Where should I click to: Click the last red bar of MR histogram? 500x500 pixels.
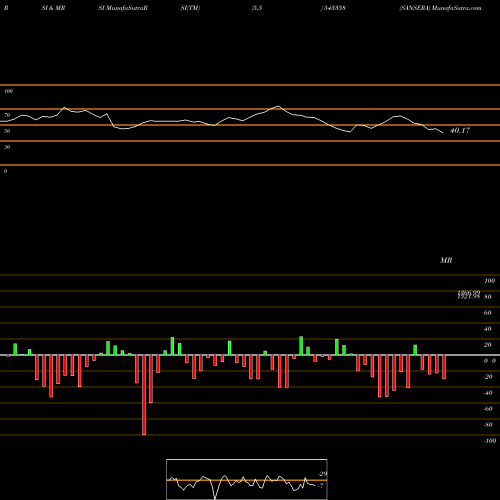click(444, 367)
